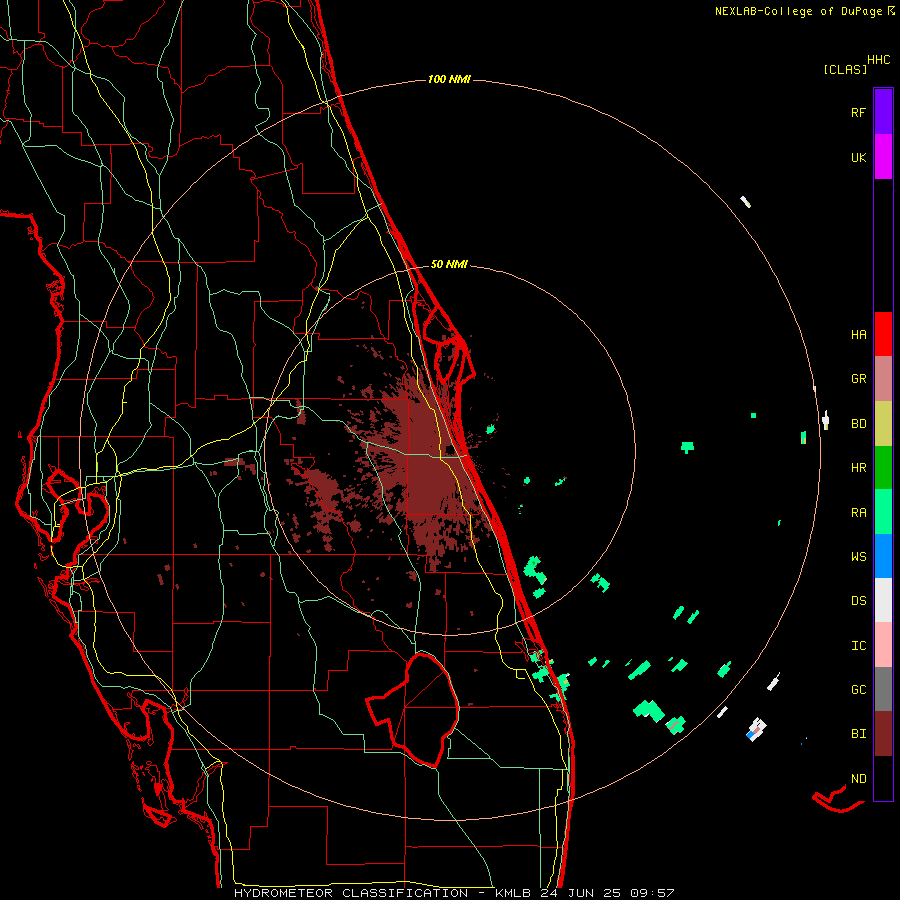Image resolution: width=900 pixels, height=900 pixels.
Task: Click the UK legend label
Action: pos(858,157)
